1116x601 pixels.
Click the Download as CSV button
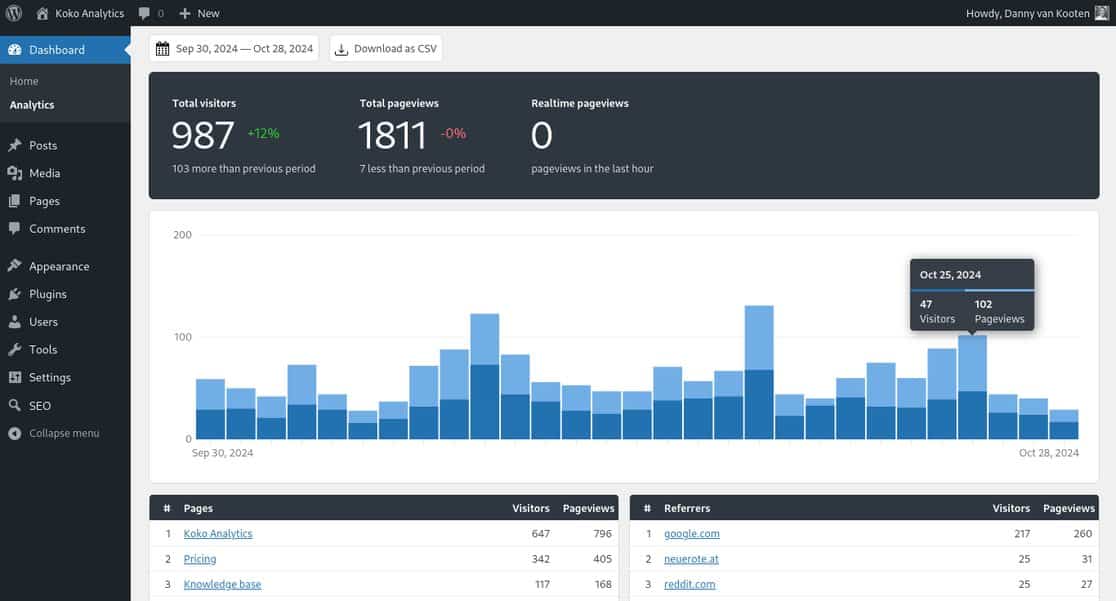click(x=385, y=47)
